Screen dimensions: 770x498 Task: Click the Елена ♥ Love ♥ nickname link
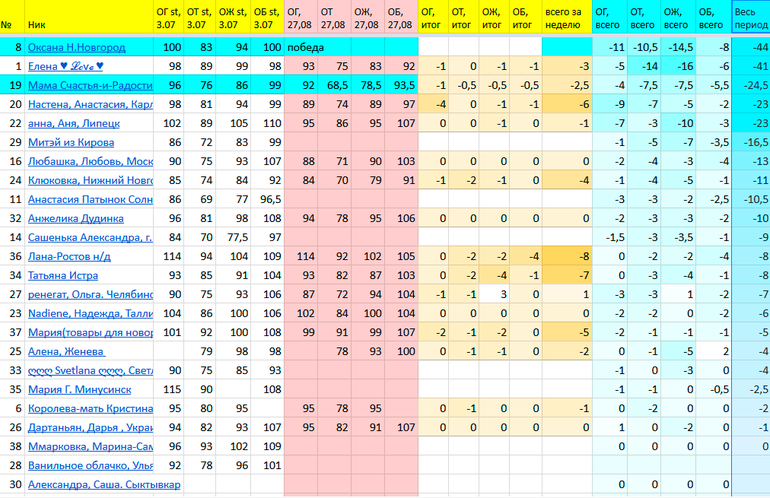tap(66, 66)
